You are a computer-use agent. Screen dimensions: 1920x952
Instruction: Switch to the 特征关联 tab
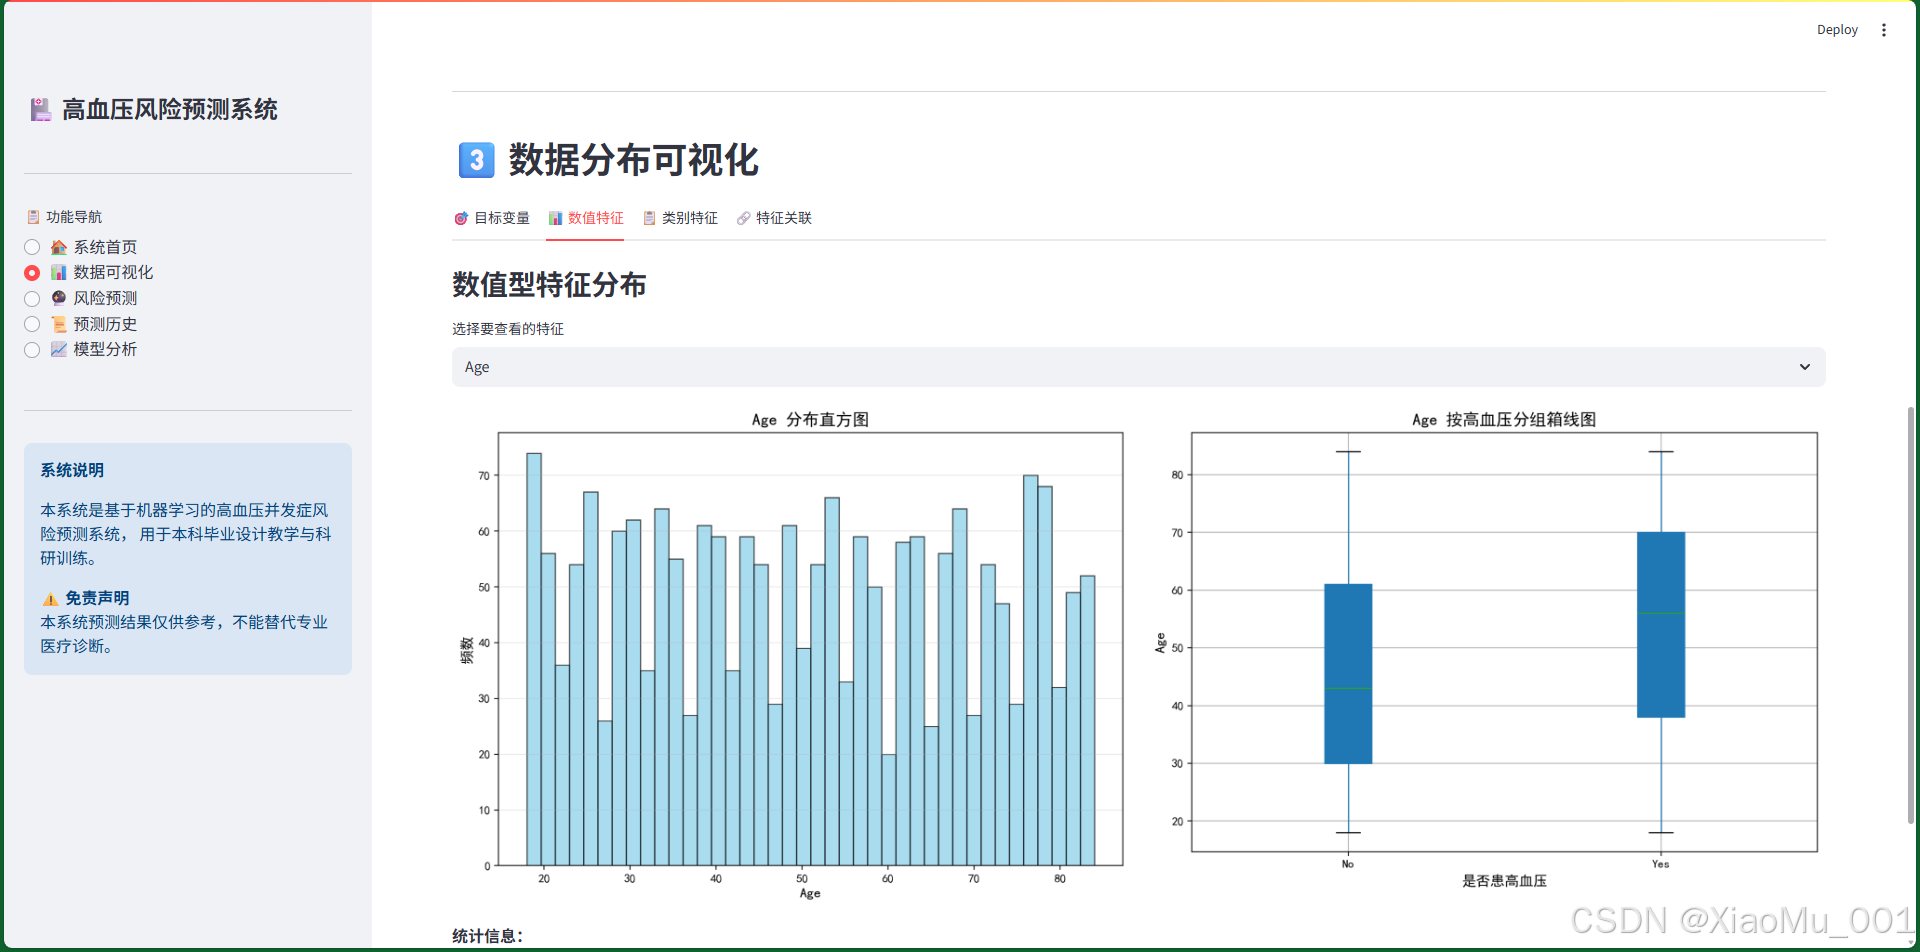(774, 218)
